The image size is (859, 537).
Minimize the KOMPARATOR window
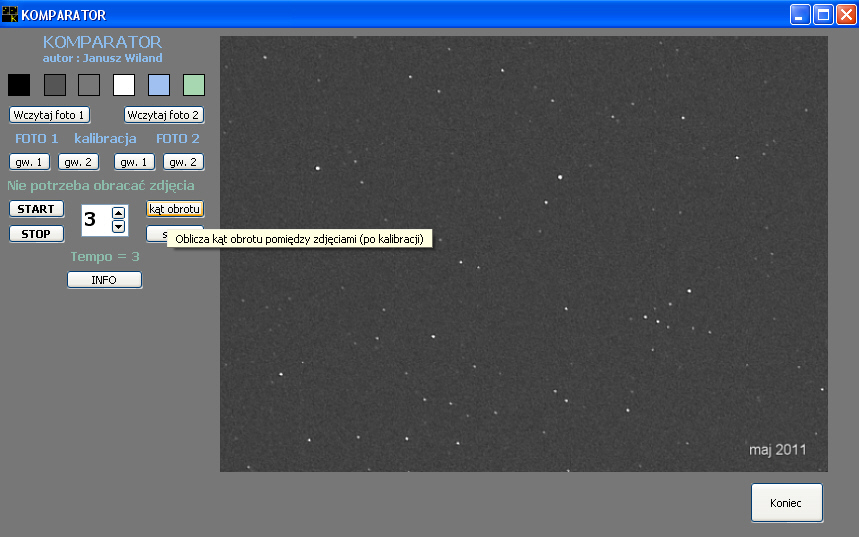[x=800, y=15]
